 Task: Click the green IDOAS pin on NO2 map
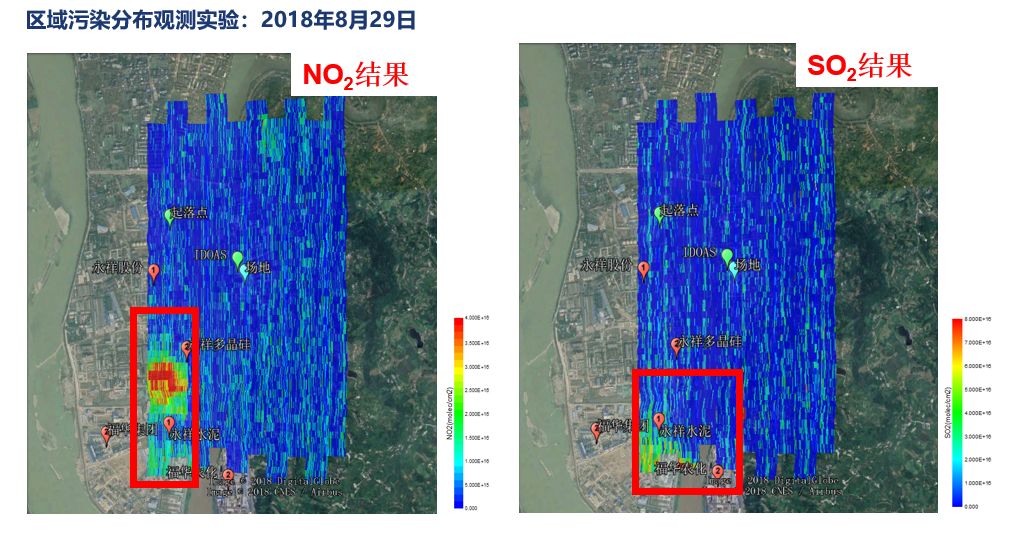click(x=238, y=260)
